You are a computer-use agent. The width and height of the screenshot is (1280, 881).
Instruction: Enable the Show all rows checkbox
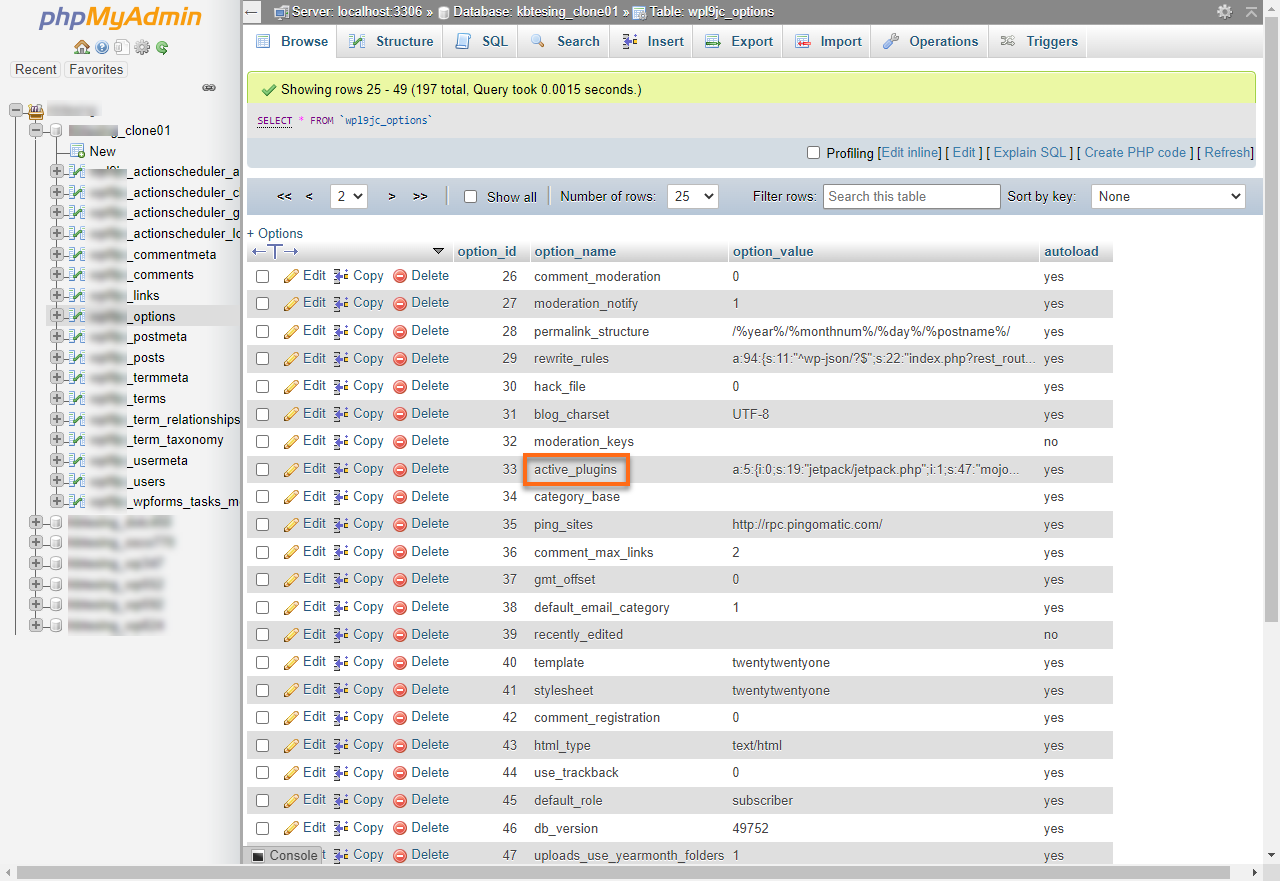pyautogui.click(x=470, y=196)
